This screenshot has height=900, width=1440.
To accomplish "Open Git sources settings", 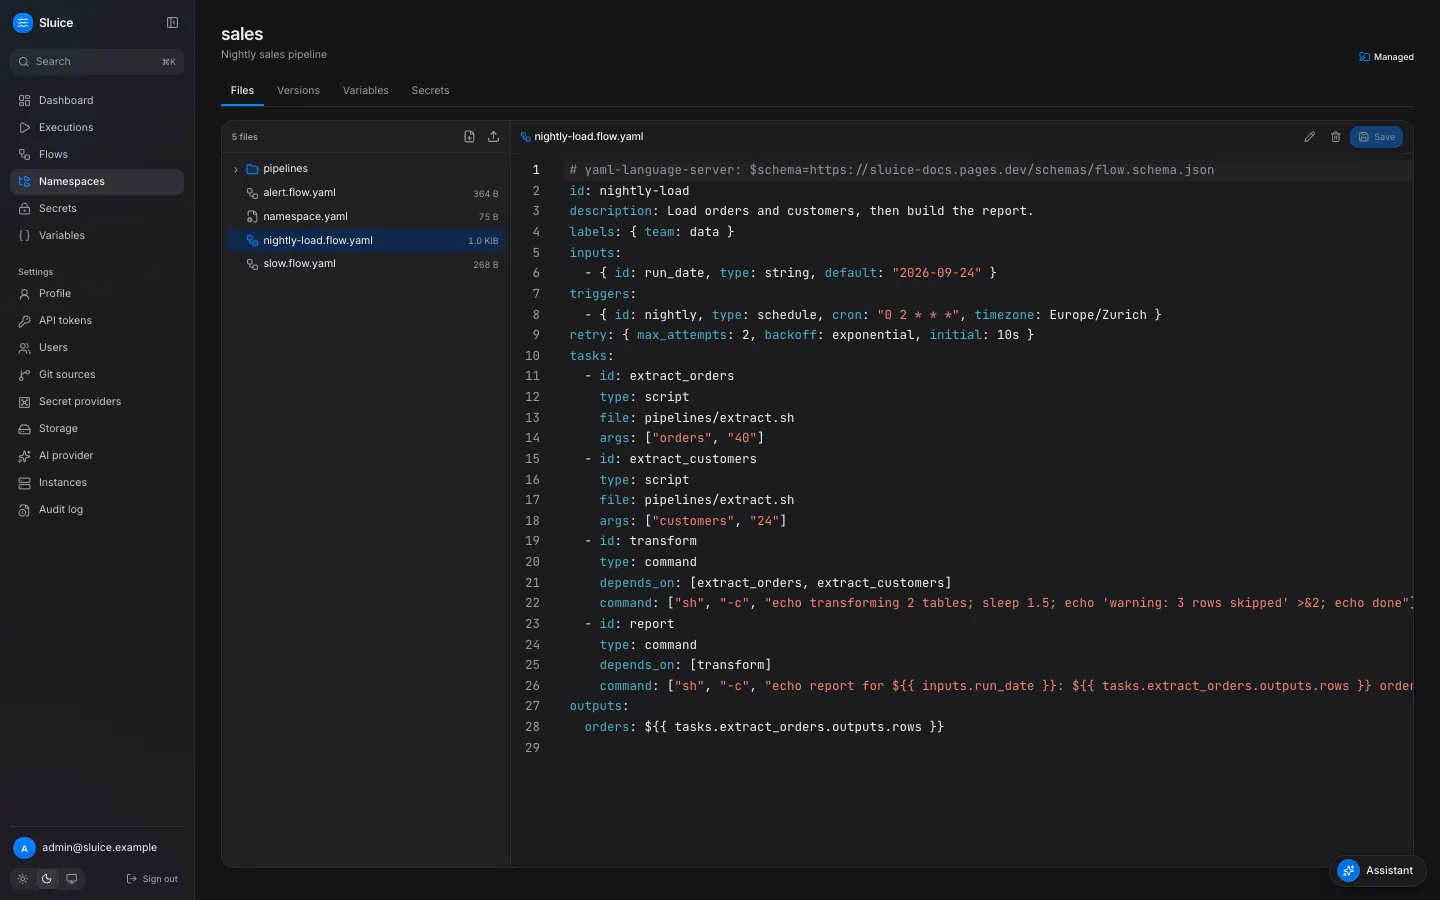I will (97, 374).
